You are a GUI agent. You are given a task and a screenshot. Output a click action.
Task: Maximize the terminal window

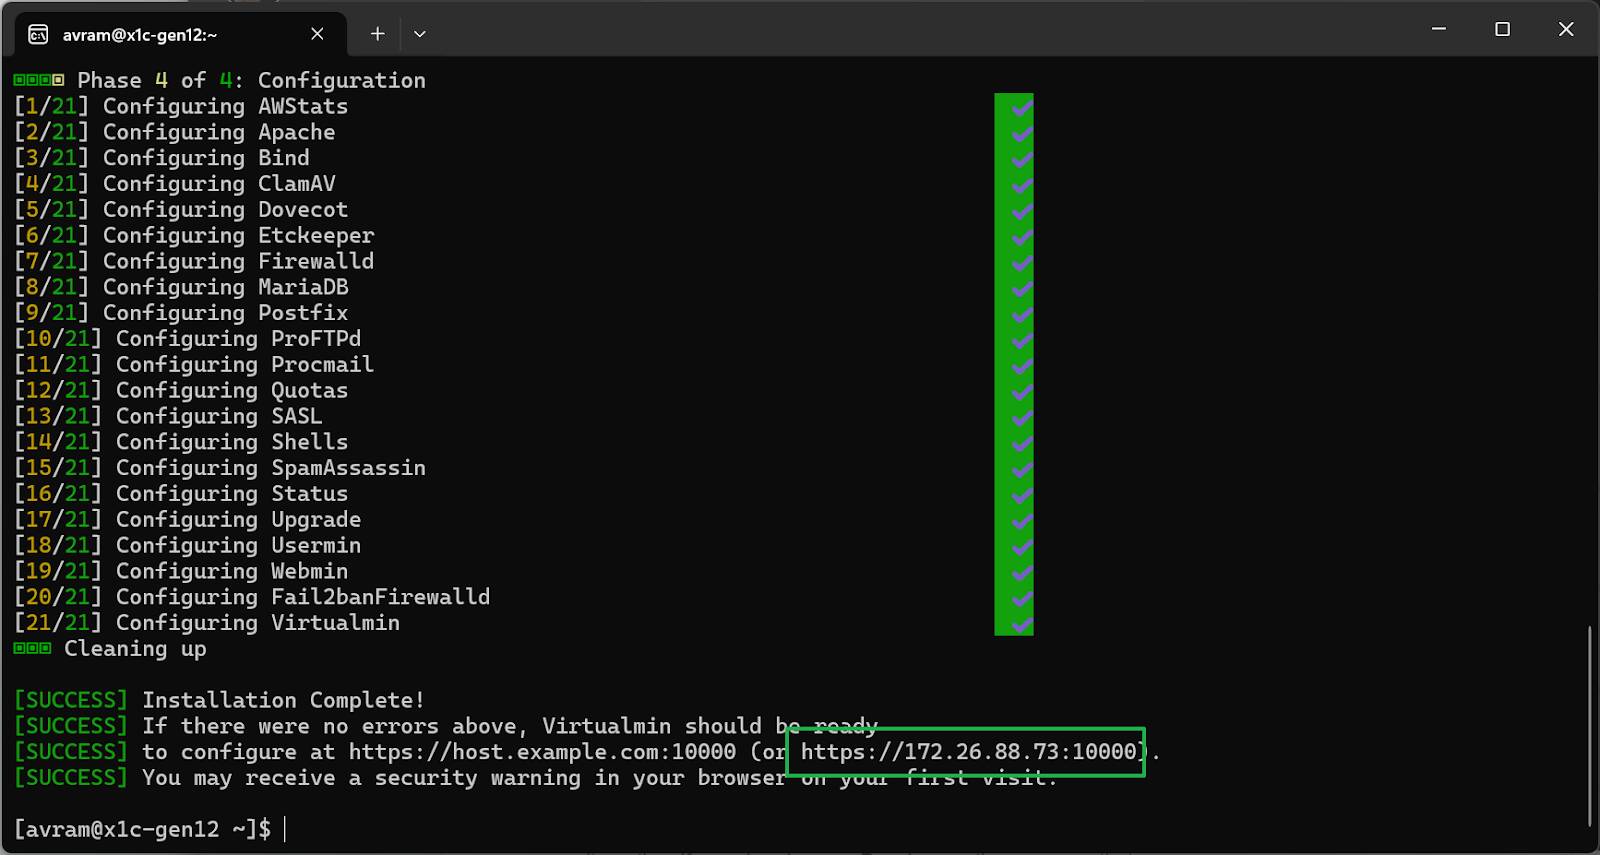click(x=1502, y=29)
